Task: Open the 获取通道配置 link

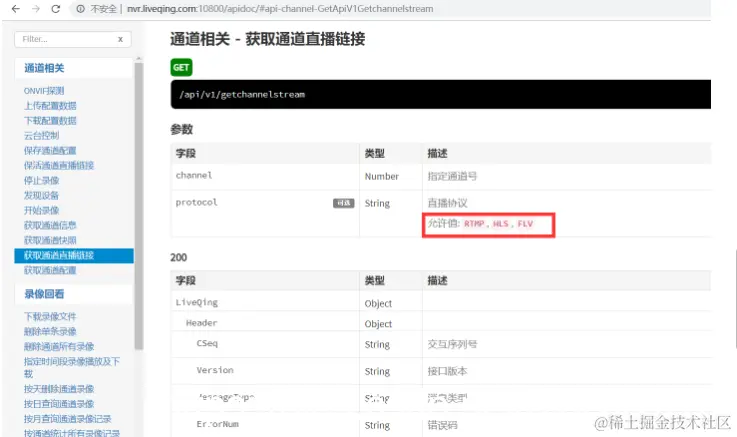Action: coord(50,271)
